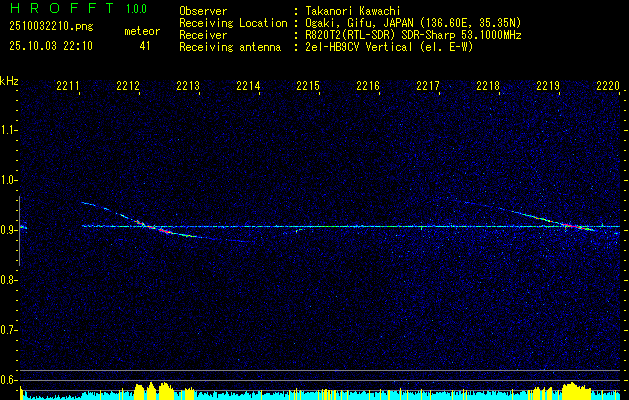Select the 2215 time label
Screen dimensions: 629x400
coord(308,86)
